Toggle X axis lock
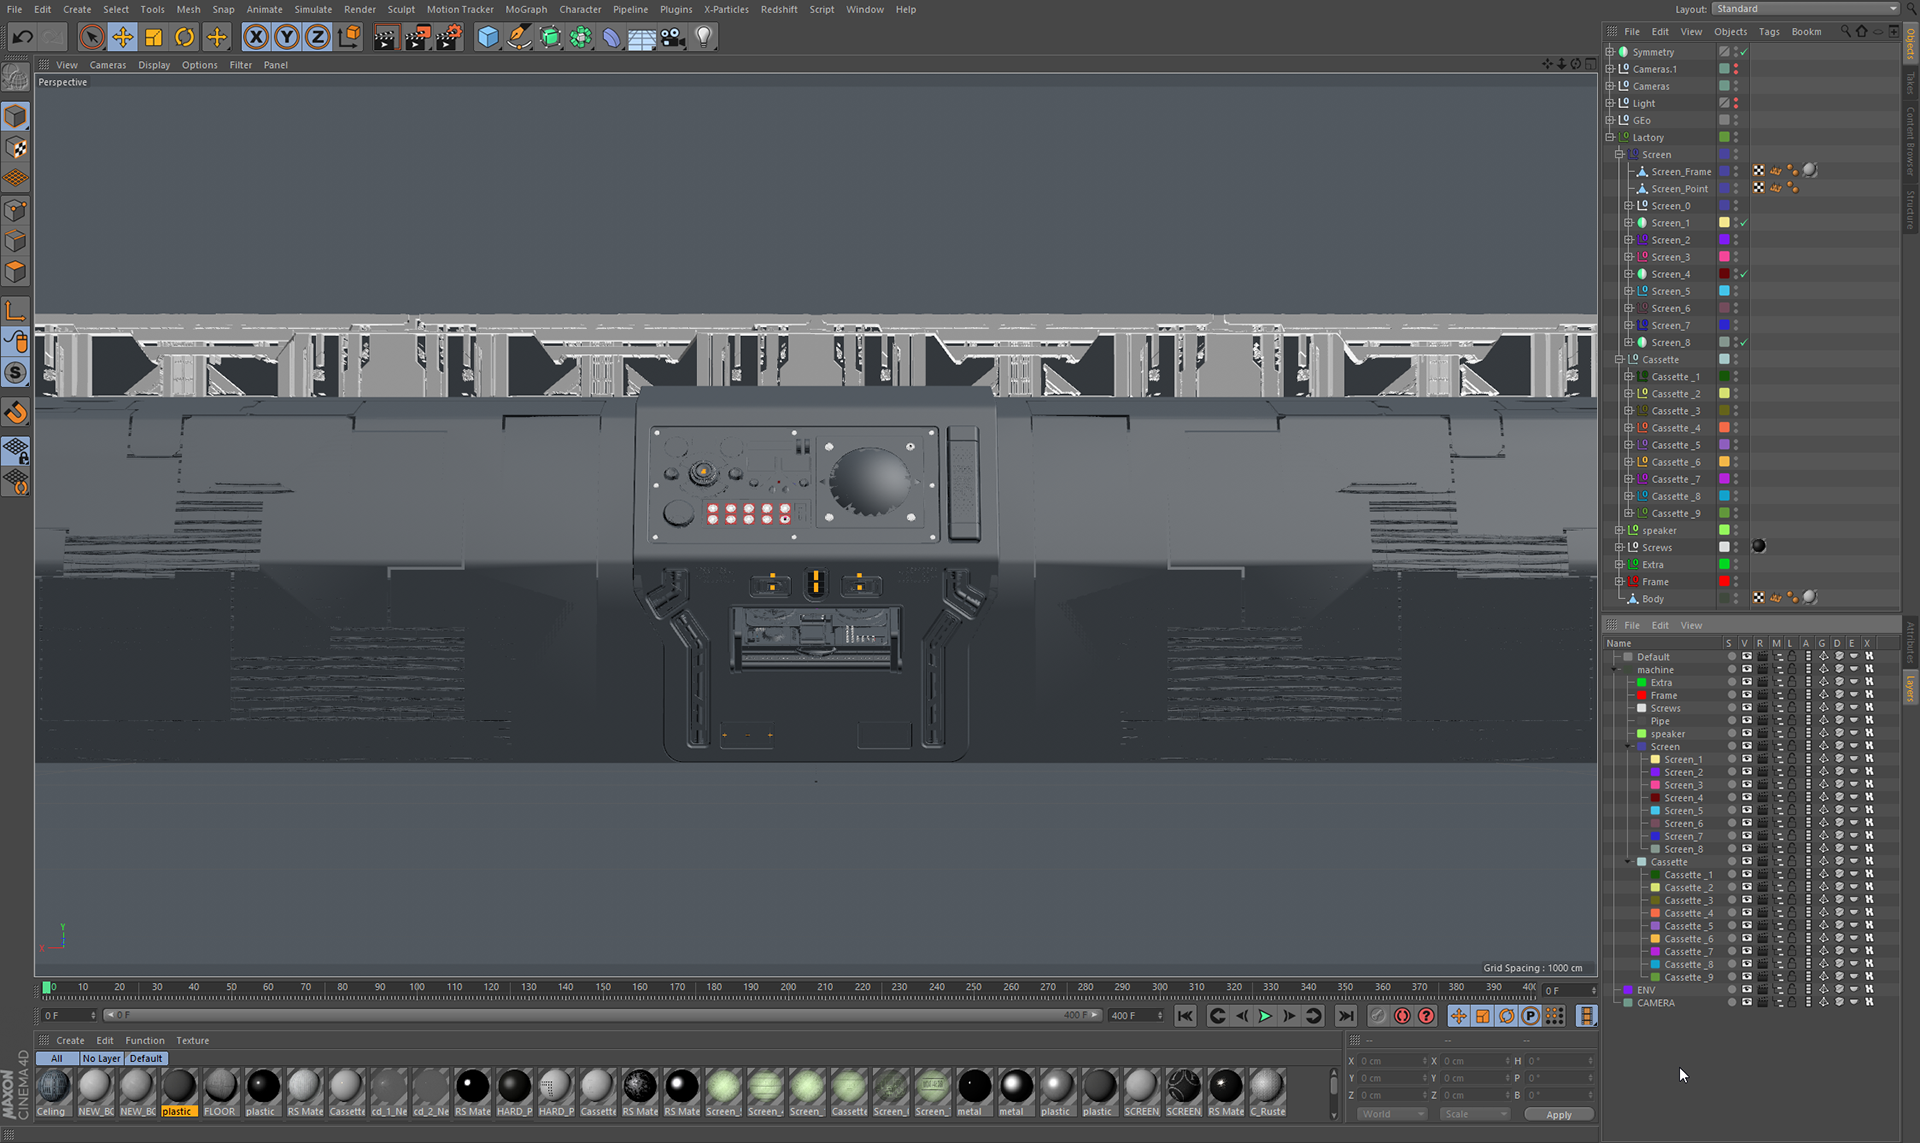Screen dimensions: 1920x1143 pyautogui.click(x=256, y=37)
